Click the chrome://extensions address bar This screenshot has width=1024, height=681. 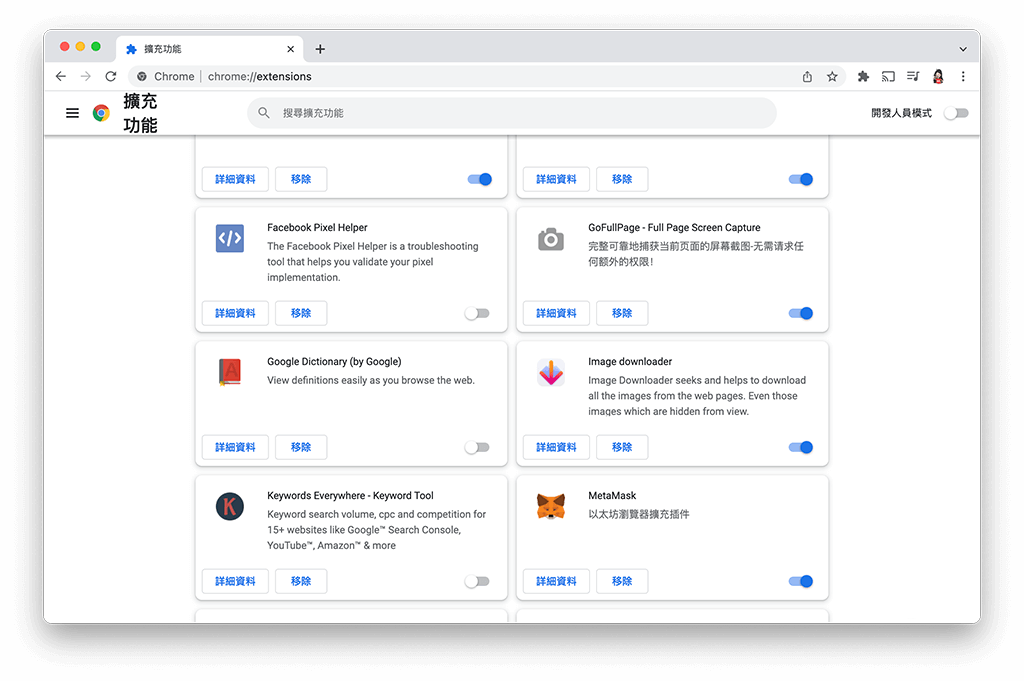(487, 76)
